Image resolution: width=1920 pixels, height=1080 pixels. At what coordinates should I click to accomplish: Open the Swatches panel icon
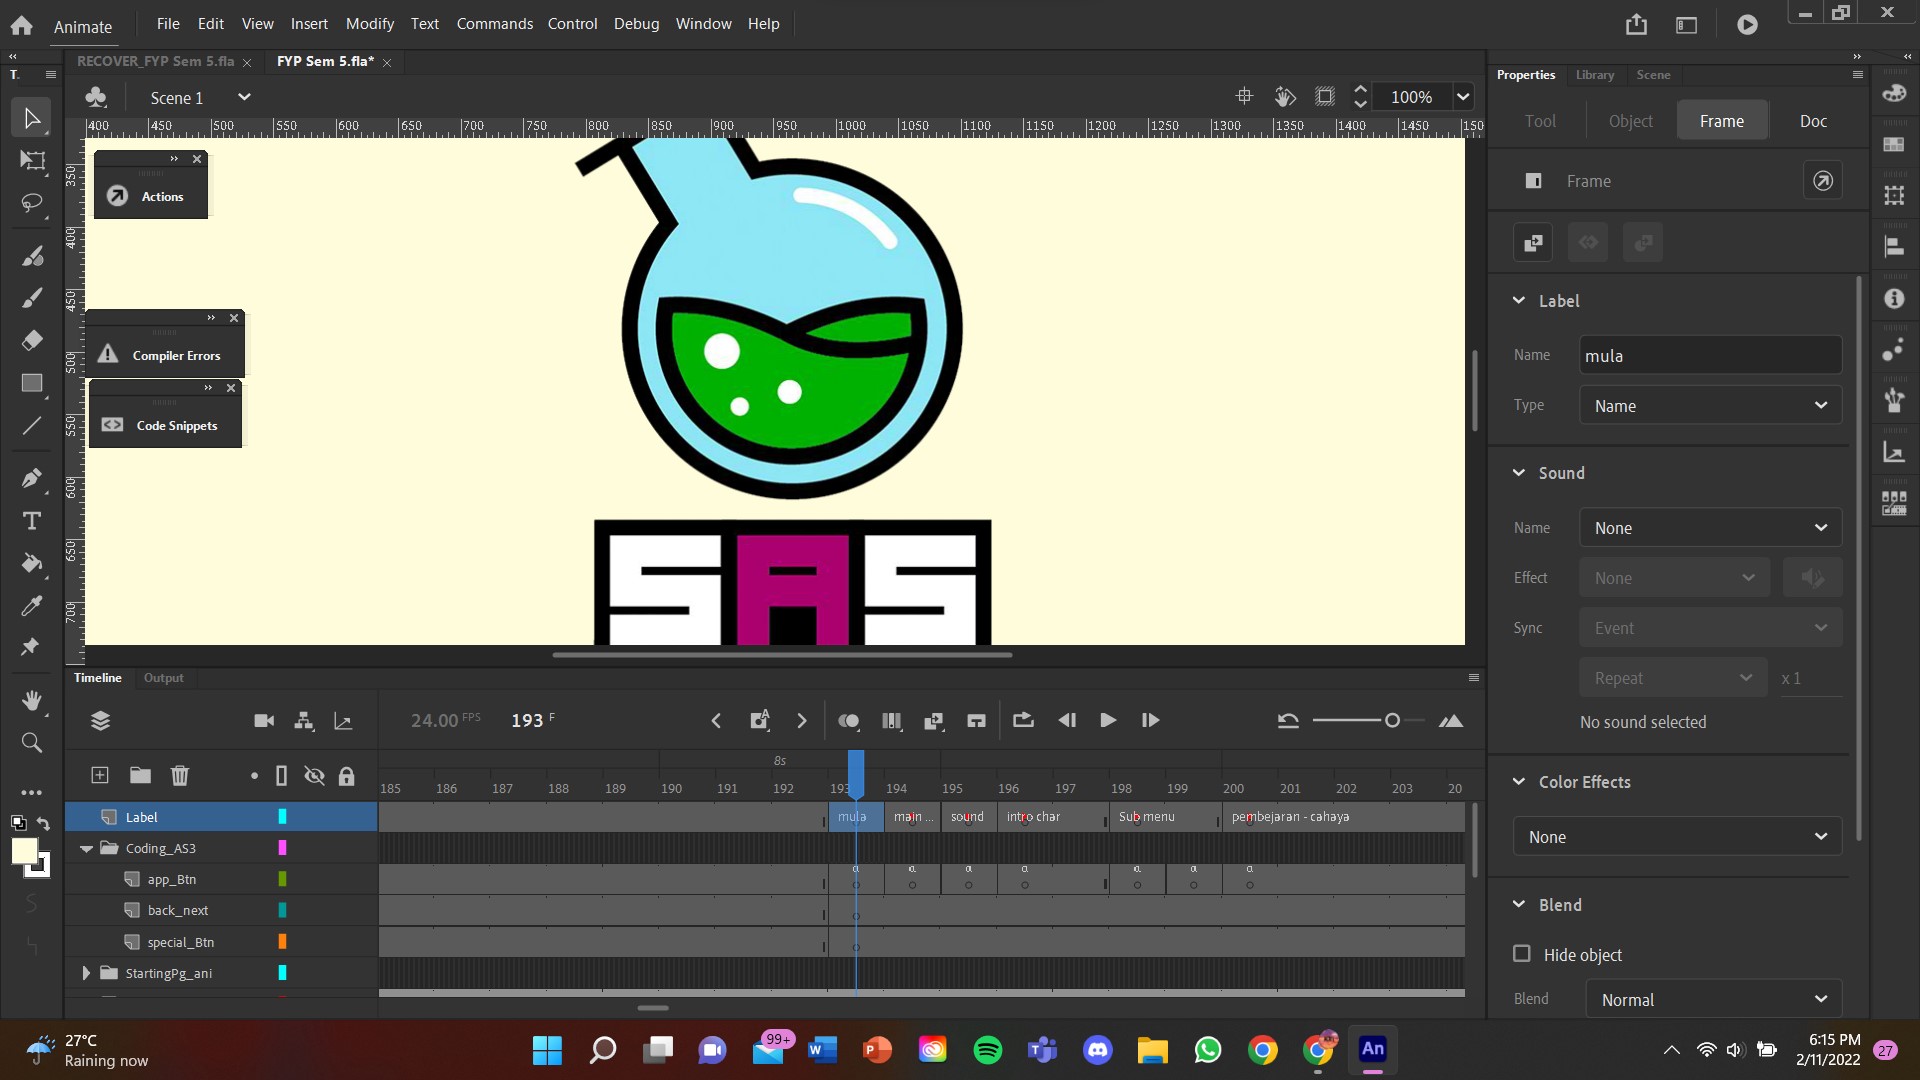click(1894, 143)
